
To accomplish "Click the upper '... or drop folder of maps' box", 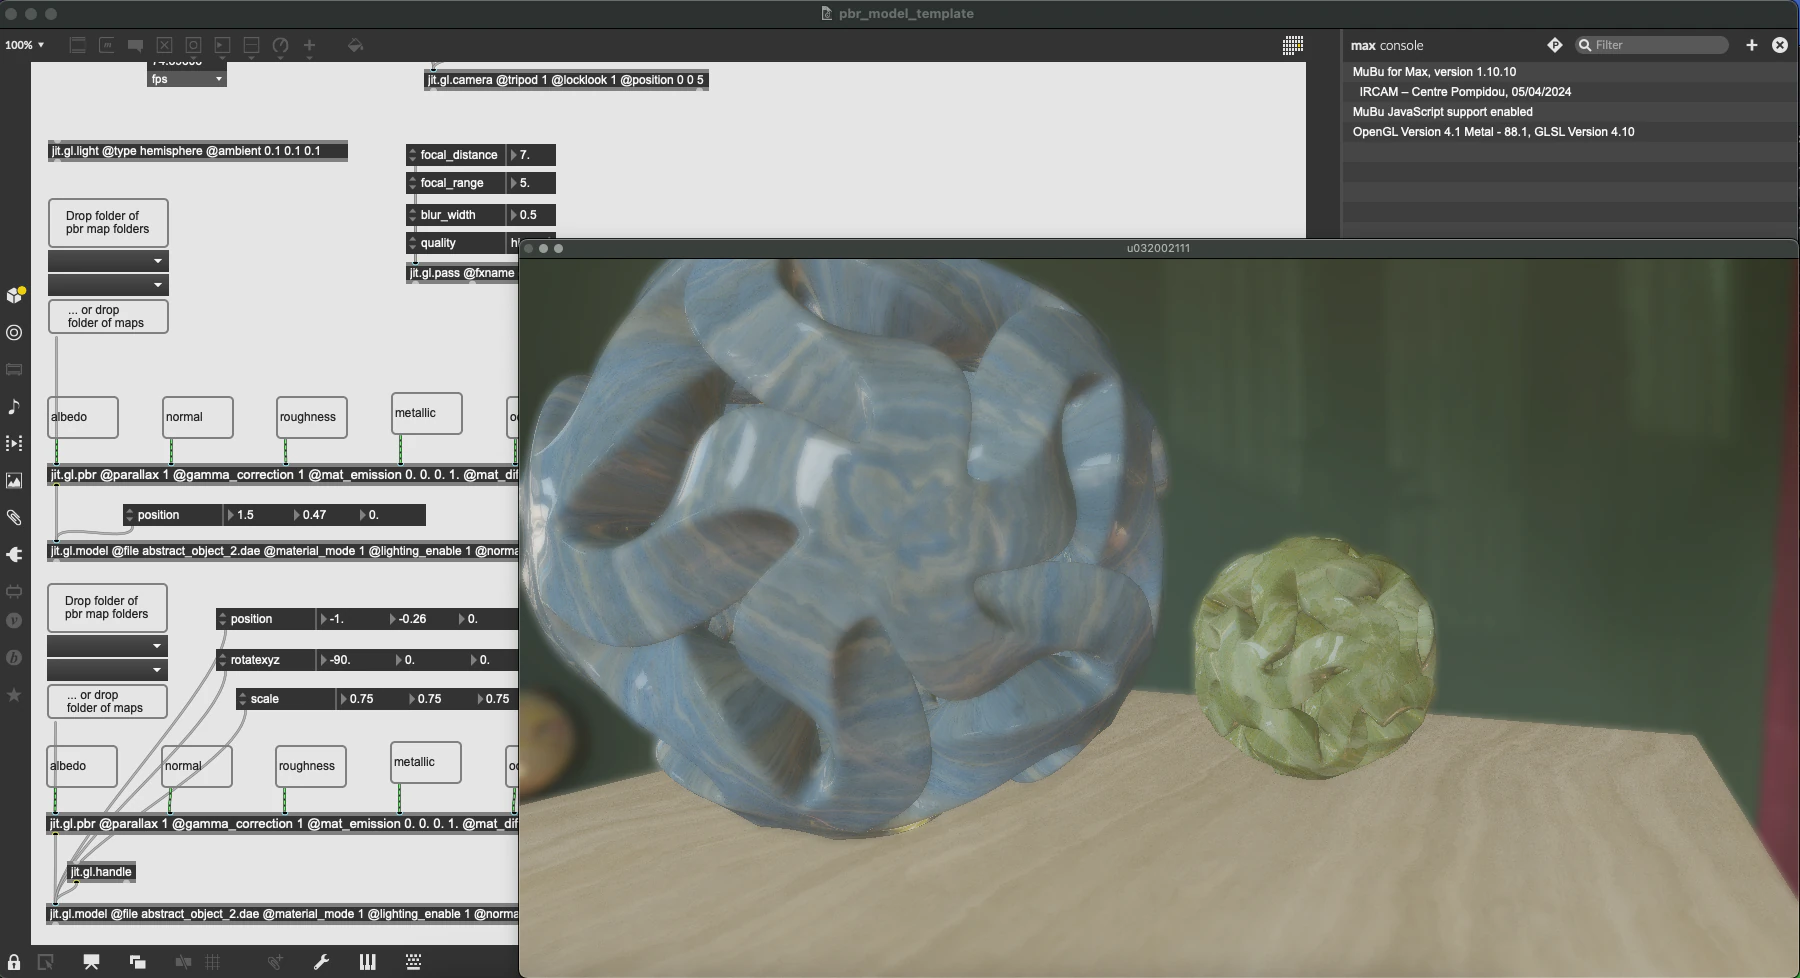I will pyautogui.click(x=108, y=317).
